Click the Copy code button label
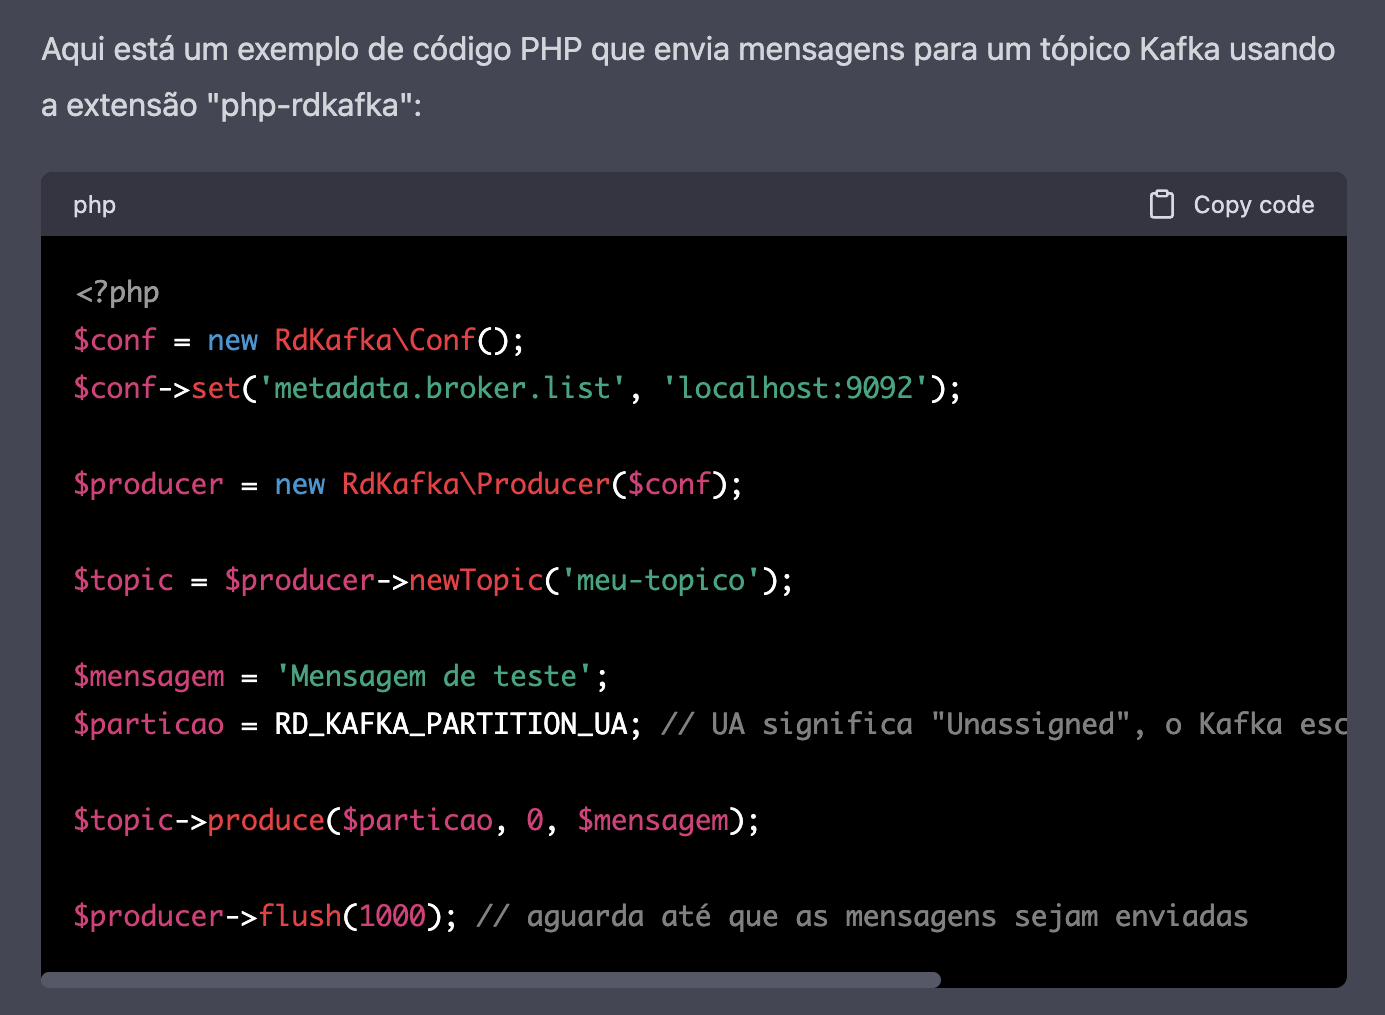This screenshot has height=1015, width=1385. [x=1254, y=205]
